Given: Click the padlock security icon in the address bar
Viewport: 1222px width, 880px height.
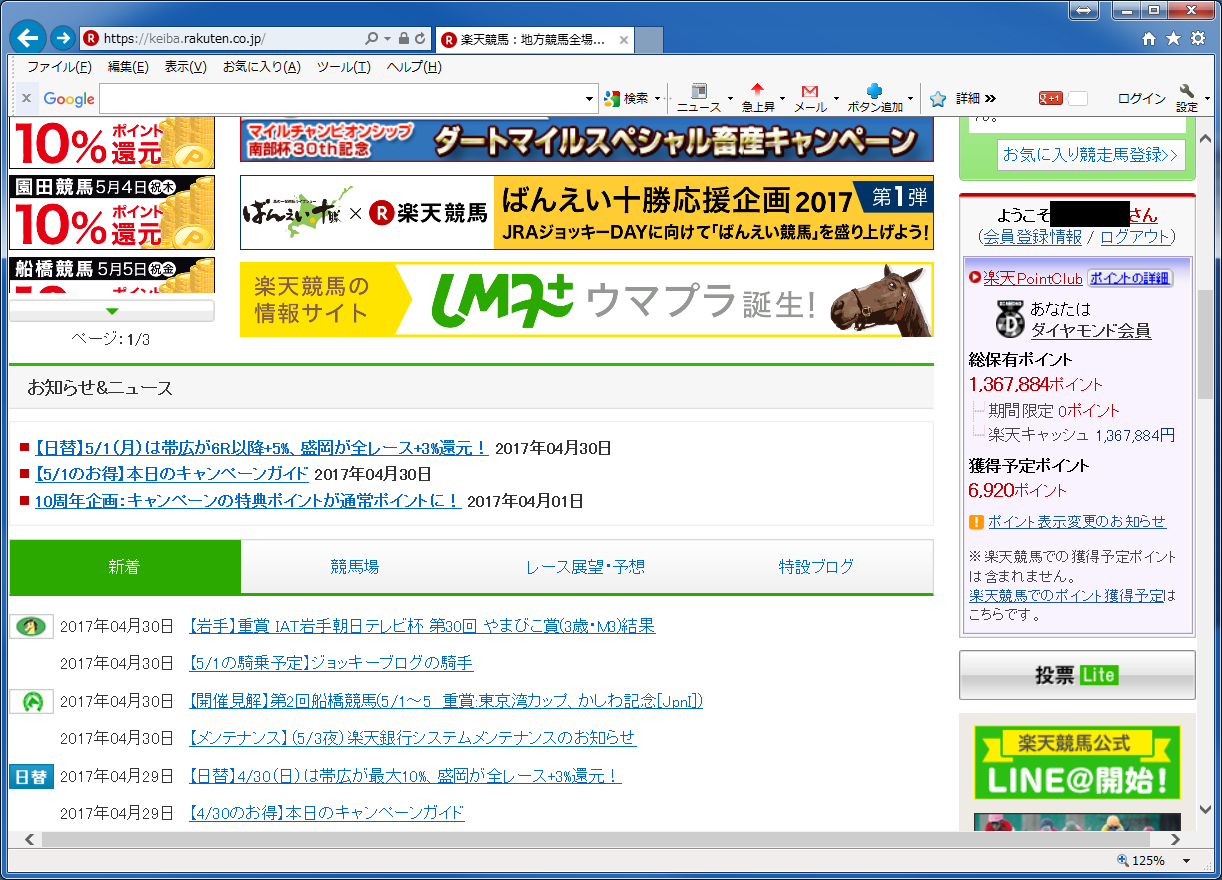Looking at the screenshot, I should point(403,39).
